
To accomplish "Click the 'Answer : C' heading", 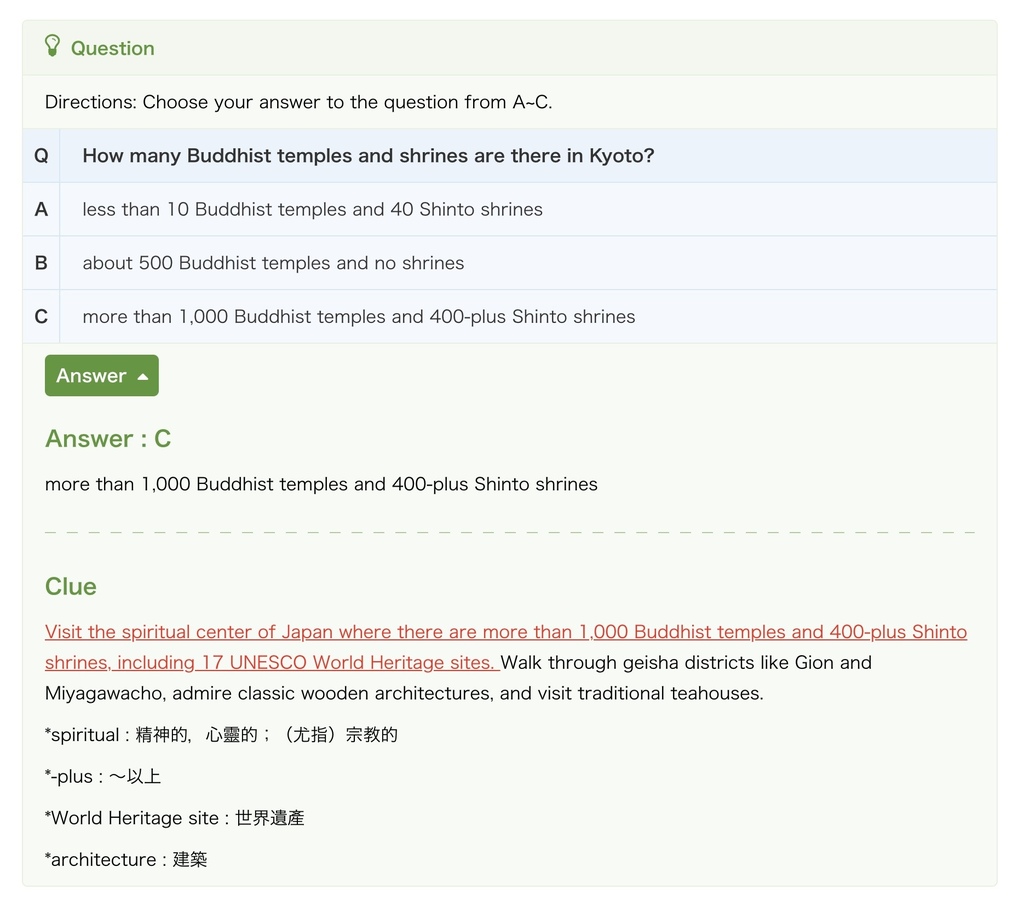I will pyautogui.click(x=108, y=439).
